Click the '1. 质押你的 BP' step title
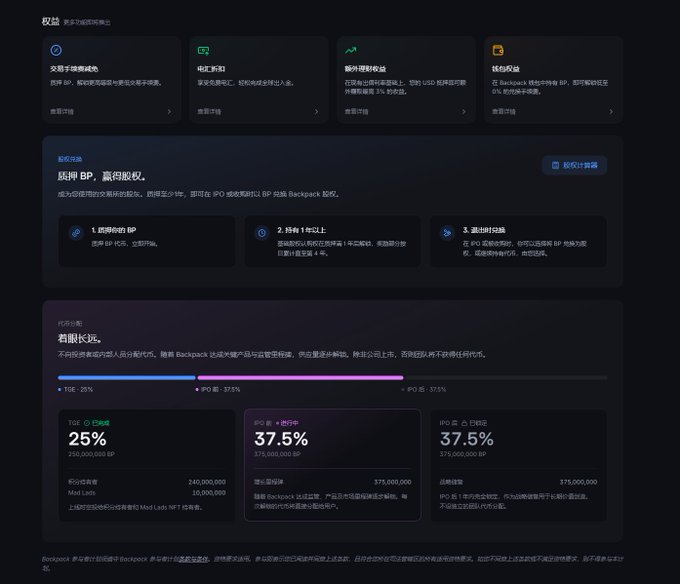This screenshot has width=680, height=584. coord(114,230)
